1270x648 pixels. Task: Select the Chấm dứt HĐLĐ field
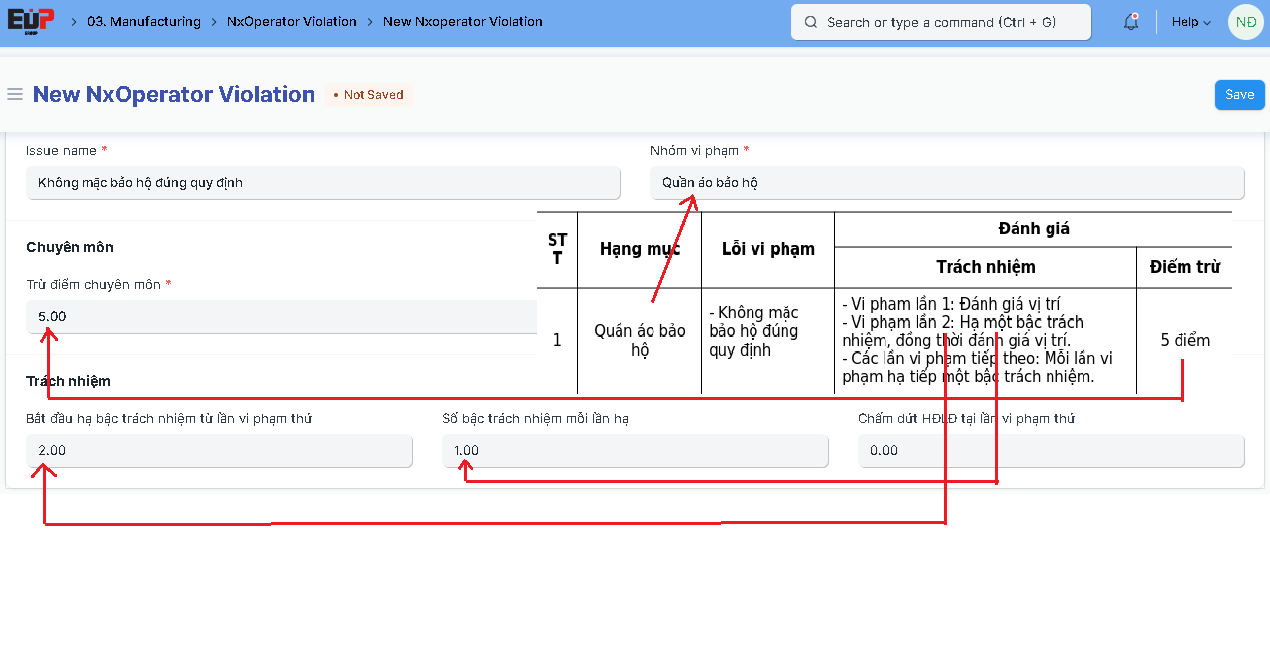point(1050,451)
